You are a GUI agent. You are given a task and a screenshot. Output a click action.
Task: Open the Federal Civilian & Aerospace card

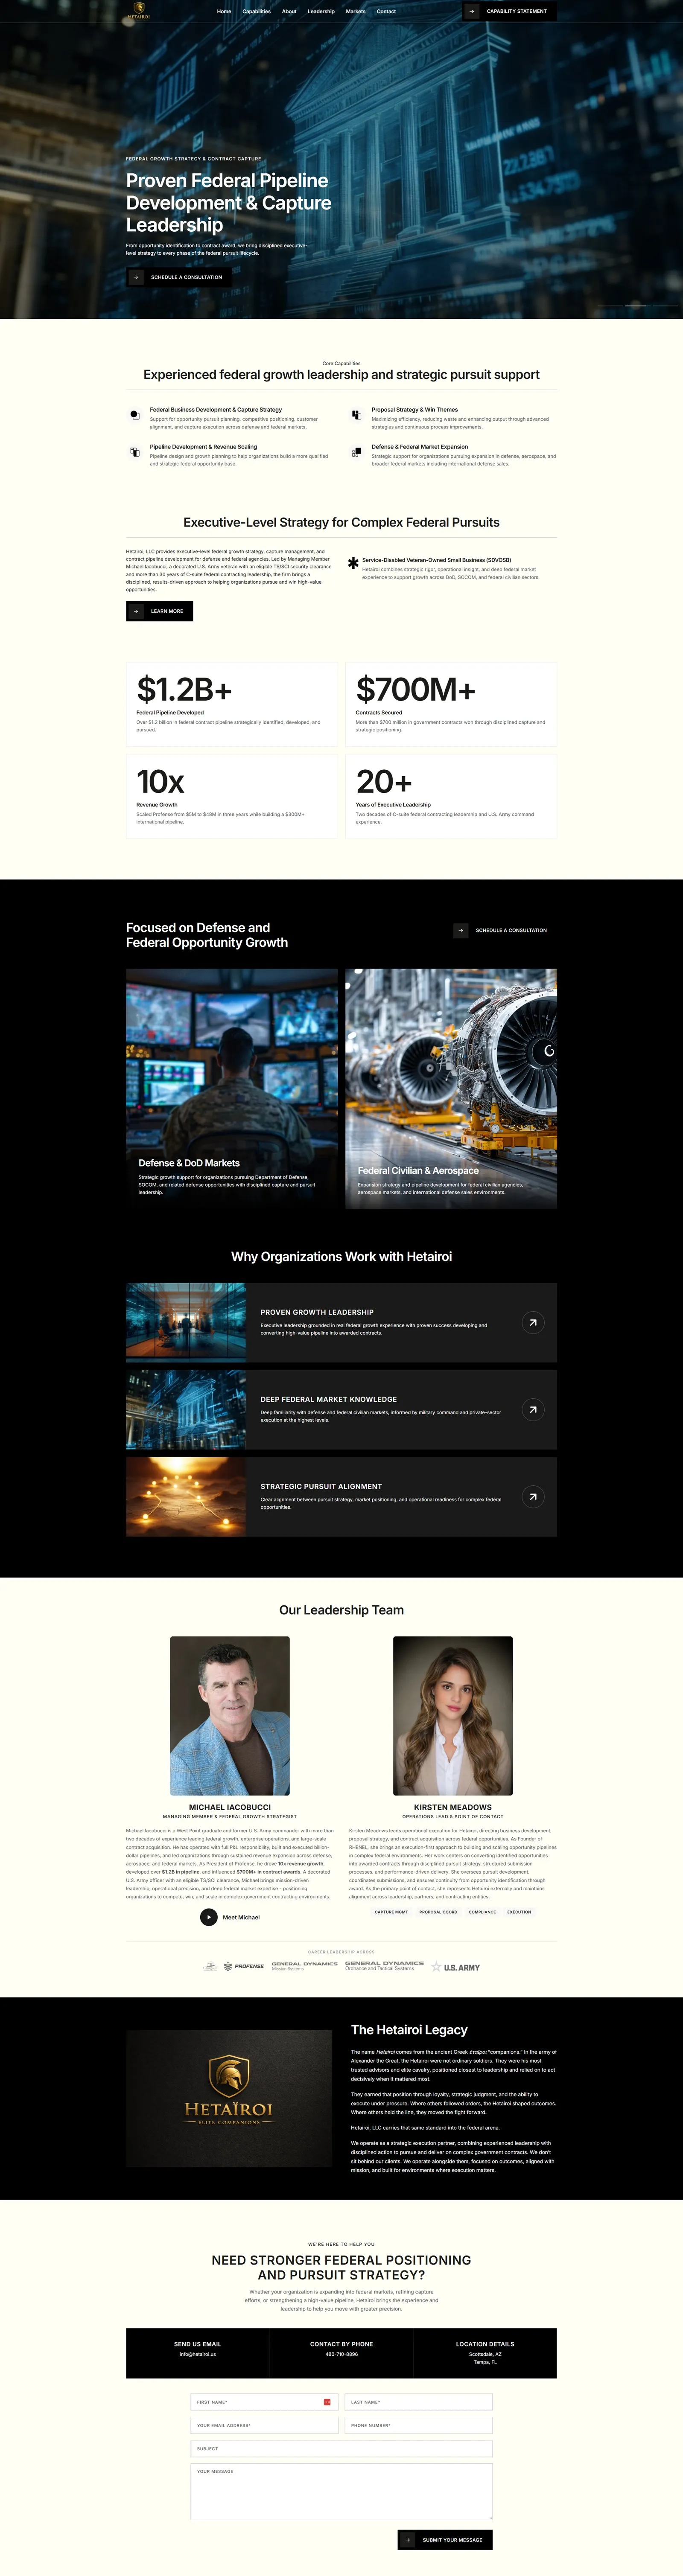(x=451, y=1088)
